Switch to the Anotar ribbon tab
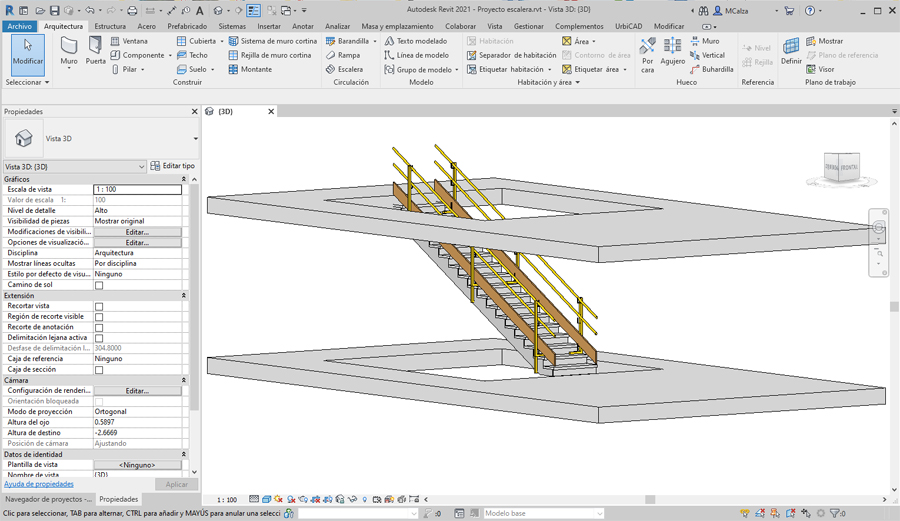 (x=302, y=27)
